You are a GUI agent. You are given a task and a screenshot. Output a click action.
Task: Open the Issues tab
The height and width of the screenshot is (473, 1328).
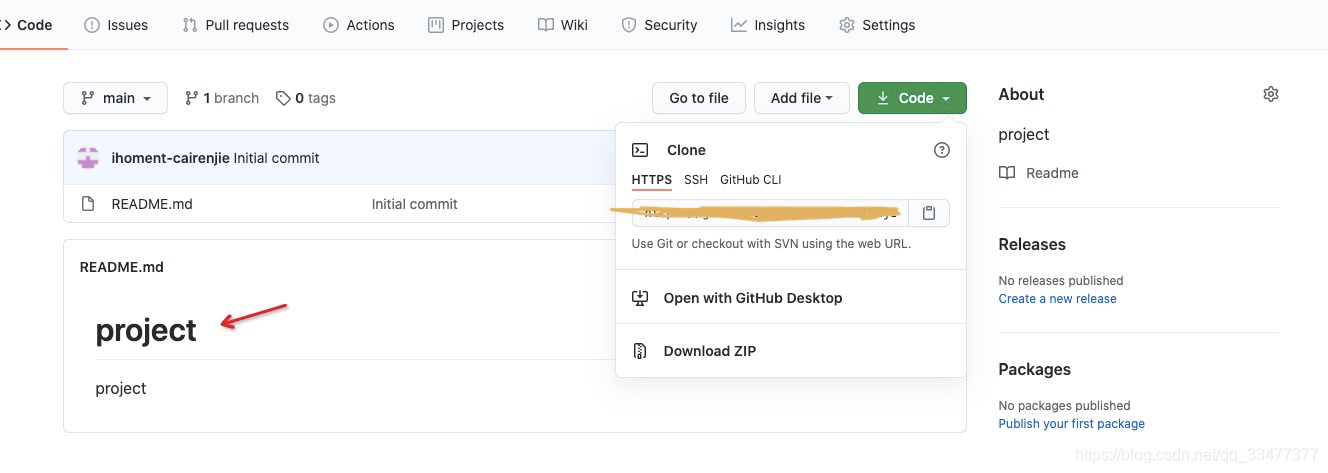point(116,25)
